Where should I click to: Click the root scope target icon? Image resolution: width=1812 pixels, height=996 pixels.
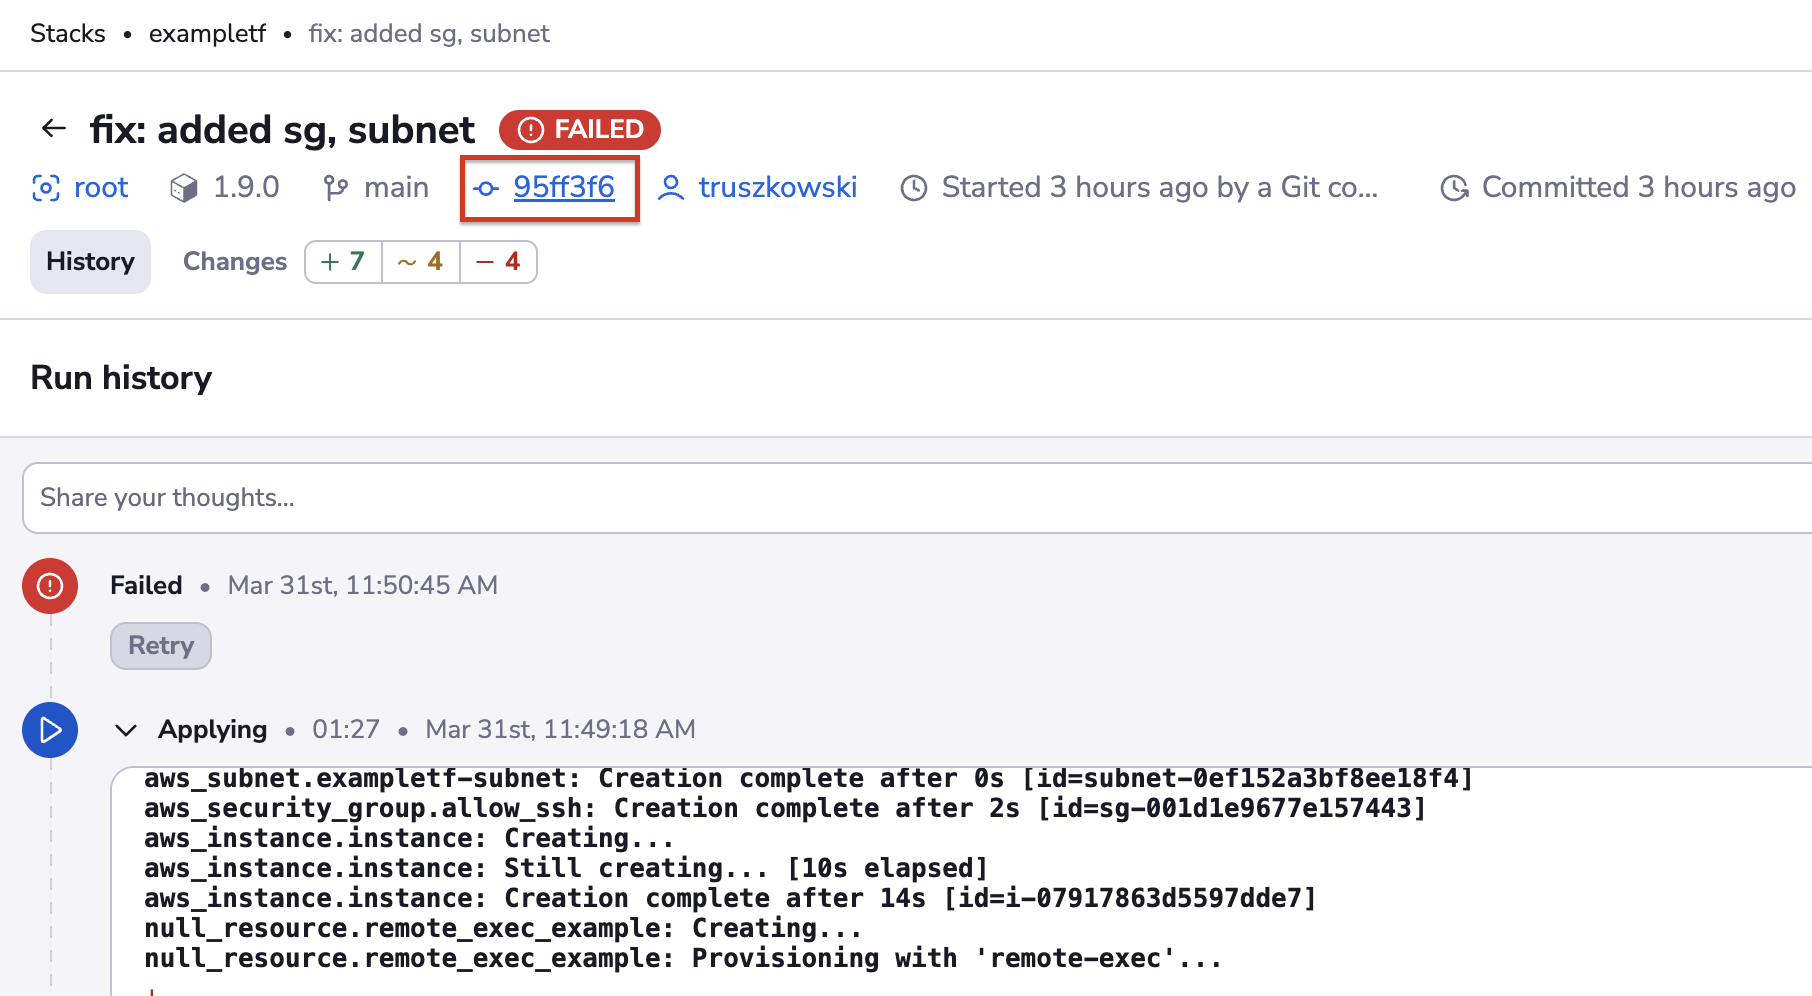[x=46, y=187]
